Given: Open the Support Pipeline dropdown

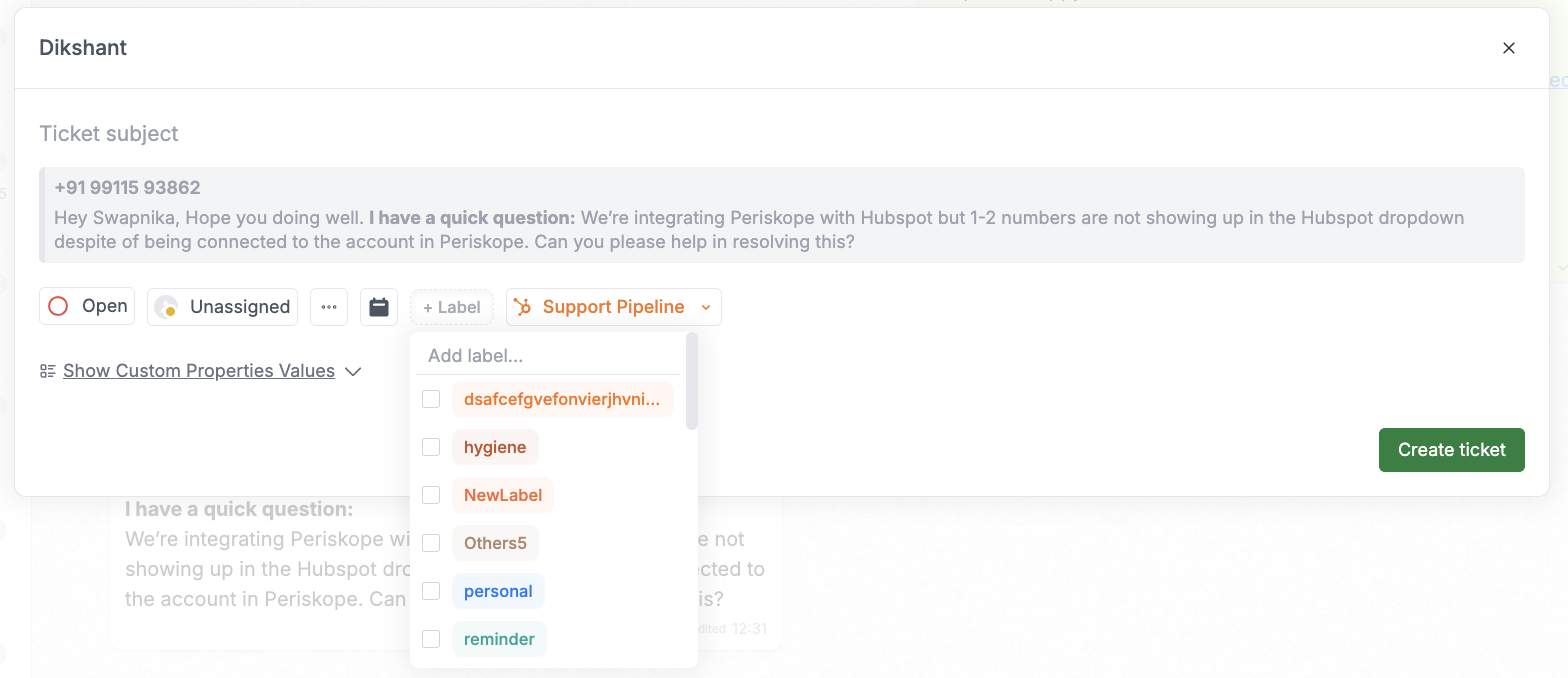Looking at the screenshot, I should point(614,307).
